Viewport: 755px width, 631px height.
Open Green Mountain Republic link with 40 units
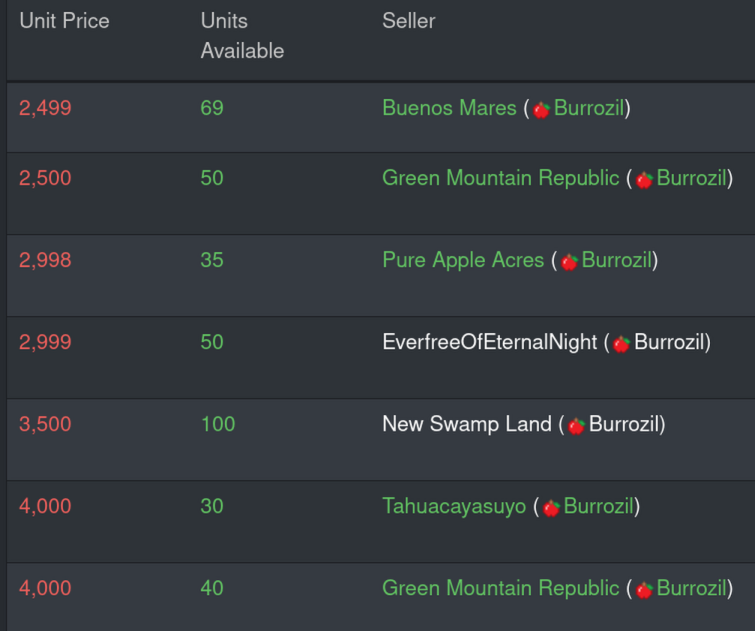pos(501,588)
